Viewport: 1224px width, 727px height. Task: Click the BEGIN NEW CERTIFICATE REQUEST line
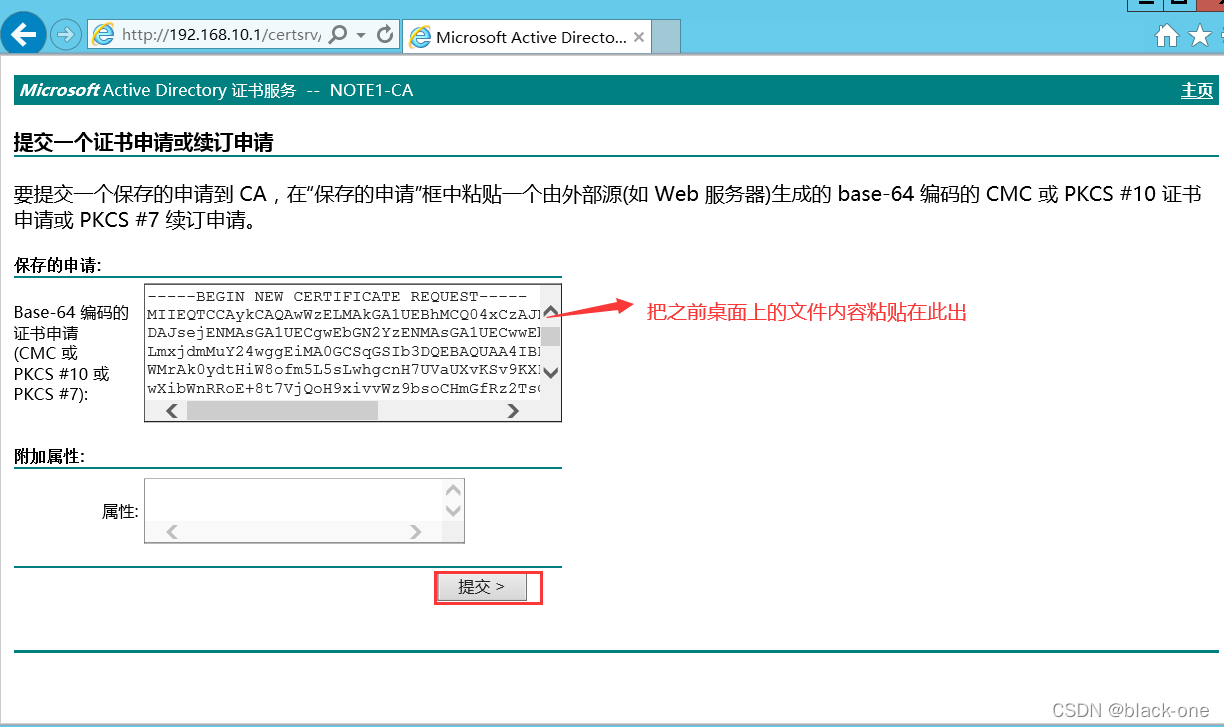coord(337,297)
